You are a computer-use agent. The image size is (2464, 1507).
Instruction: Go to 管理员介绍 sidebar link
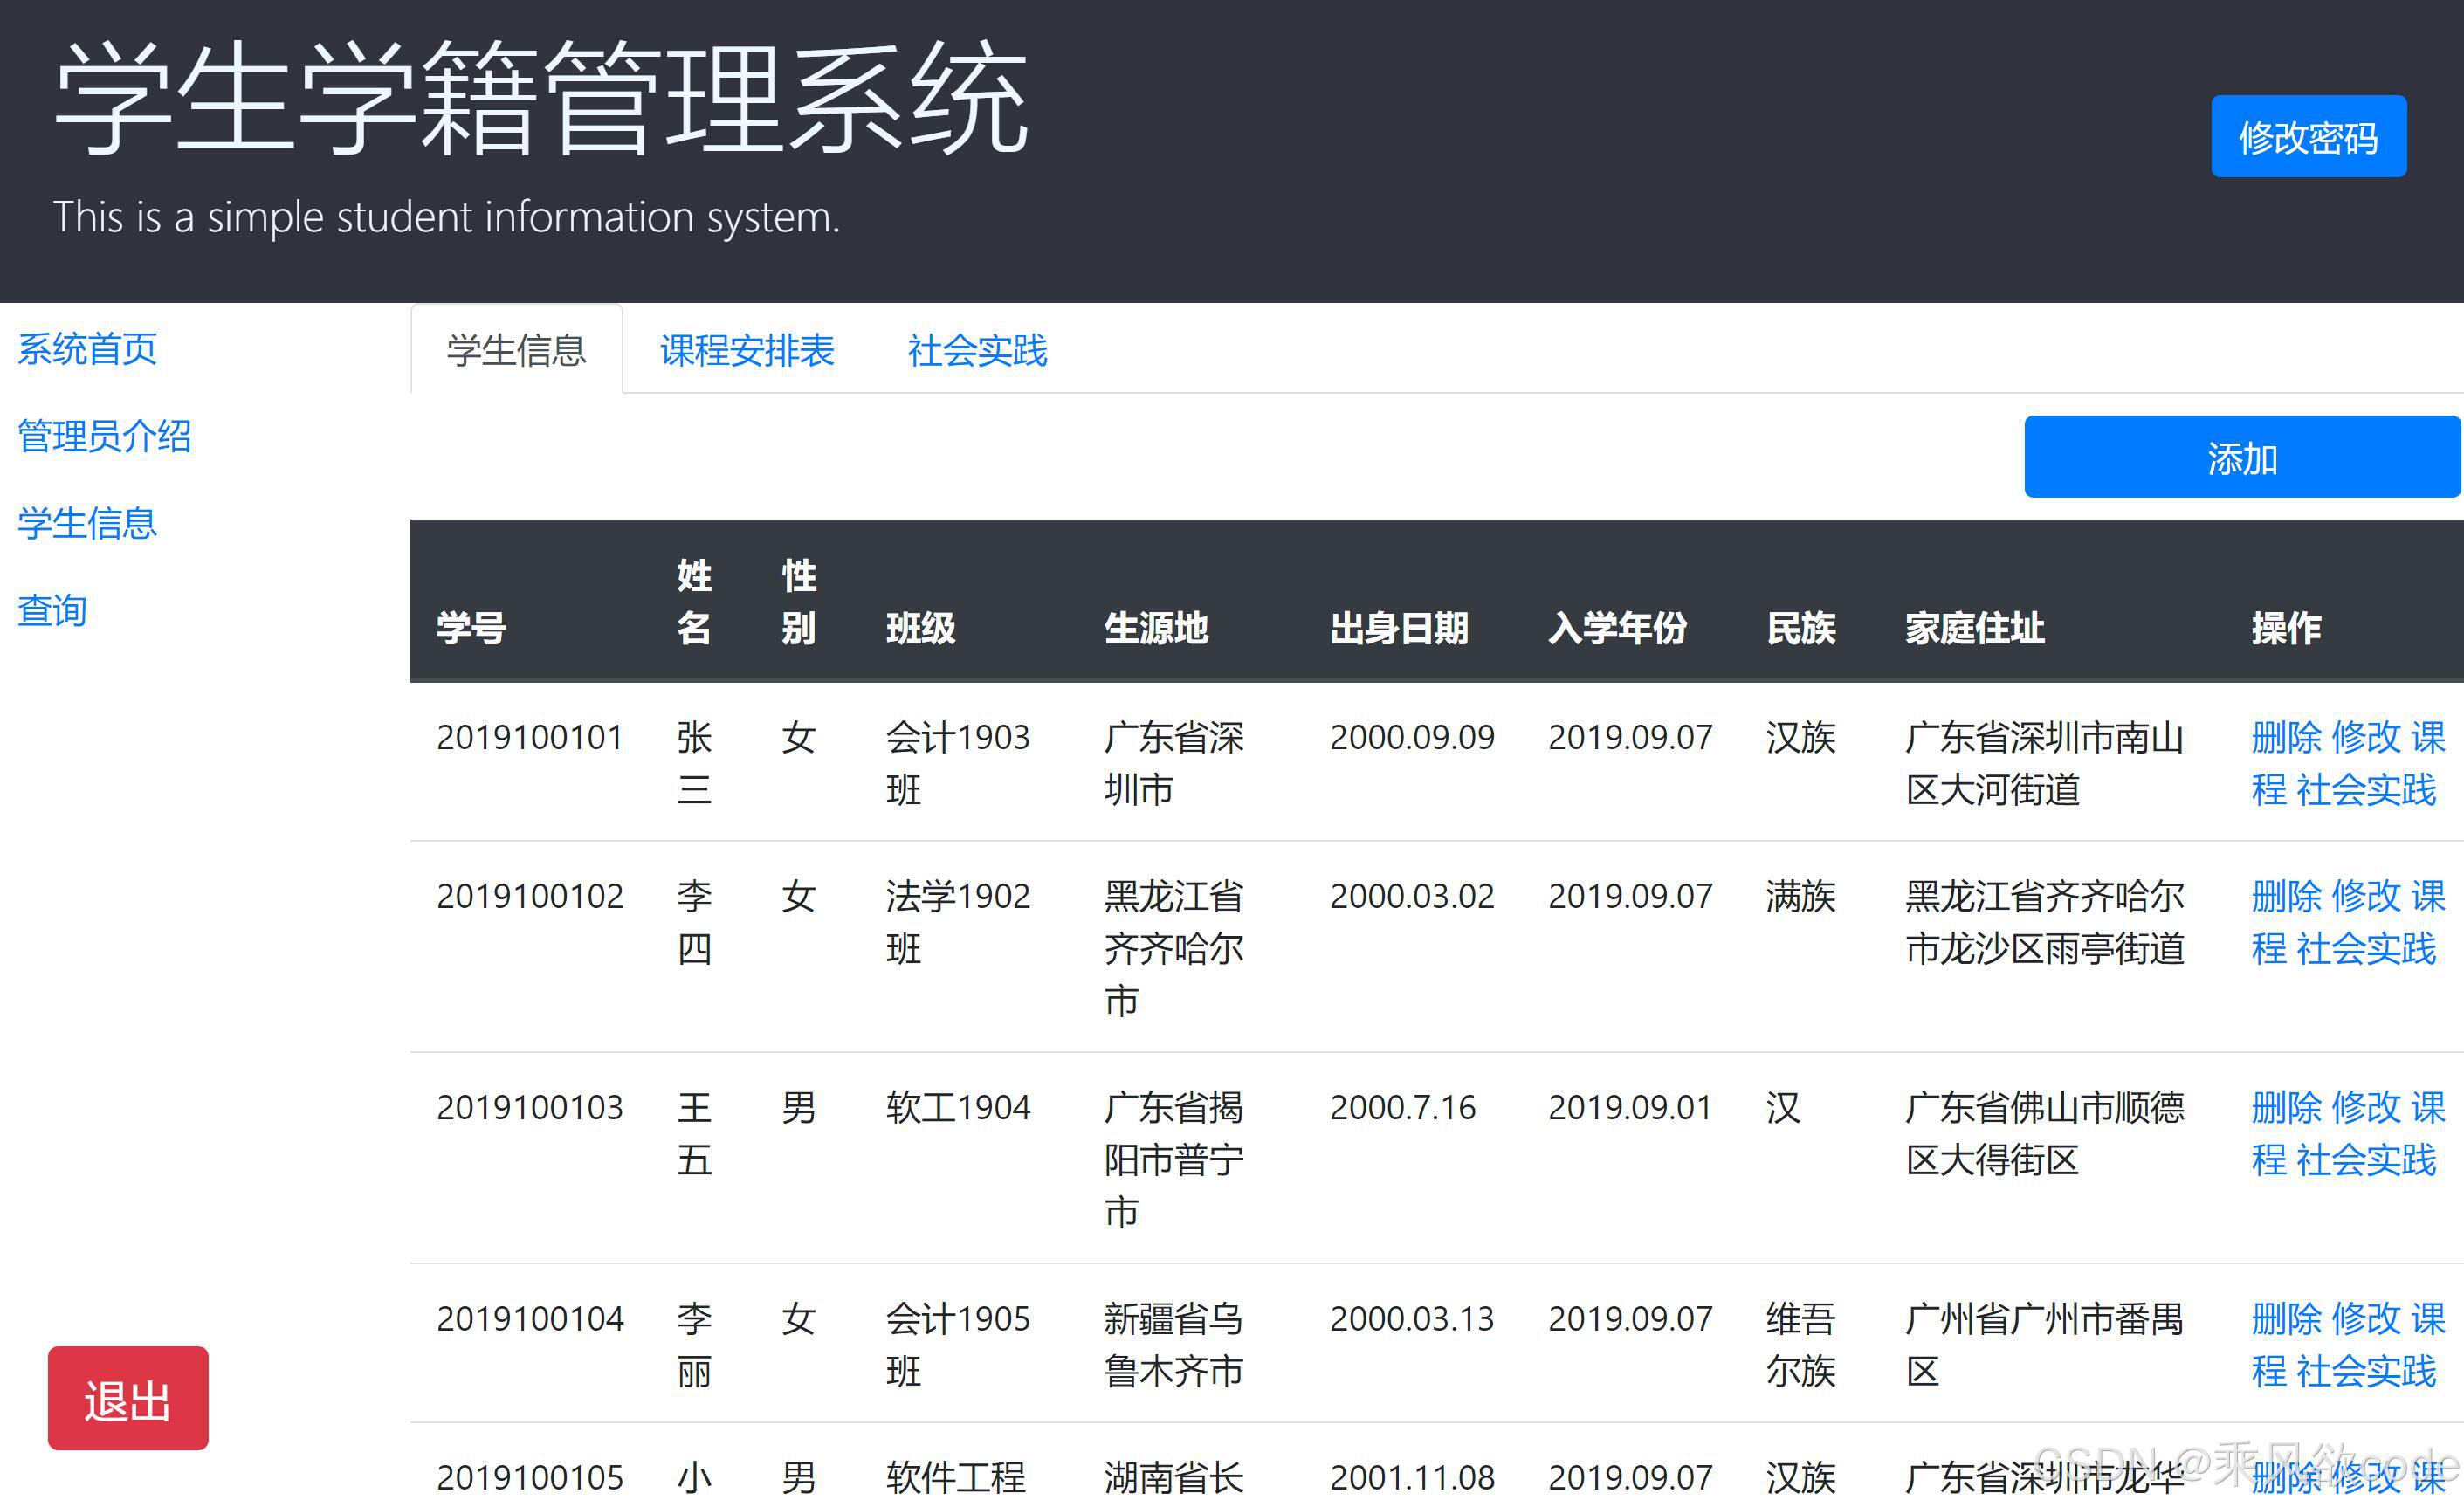(x=104, y=436)
